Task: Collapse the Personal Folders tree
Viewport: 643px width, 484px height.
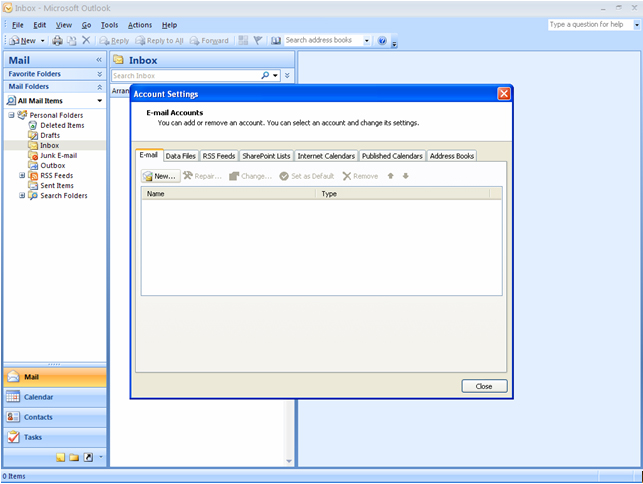Action: tap(11, 116)
